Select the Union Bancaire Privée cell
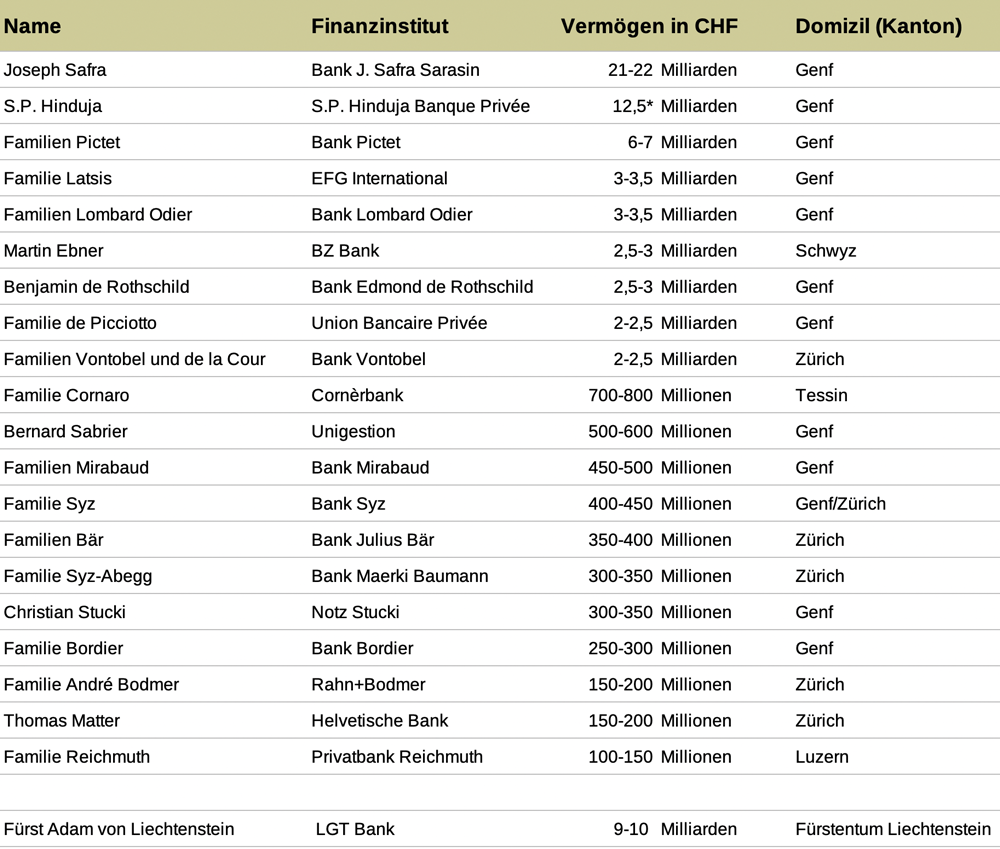The width and height of the screenshot is (1000, 849). pos(399,323)
